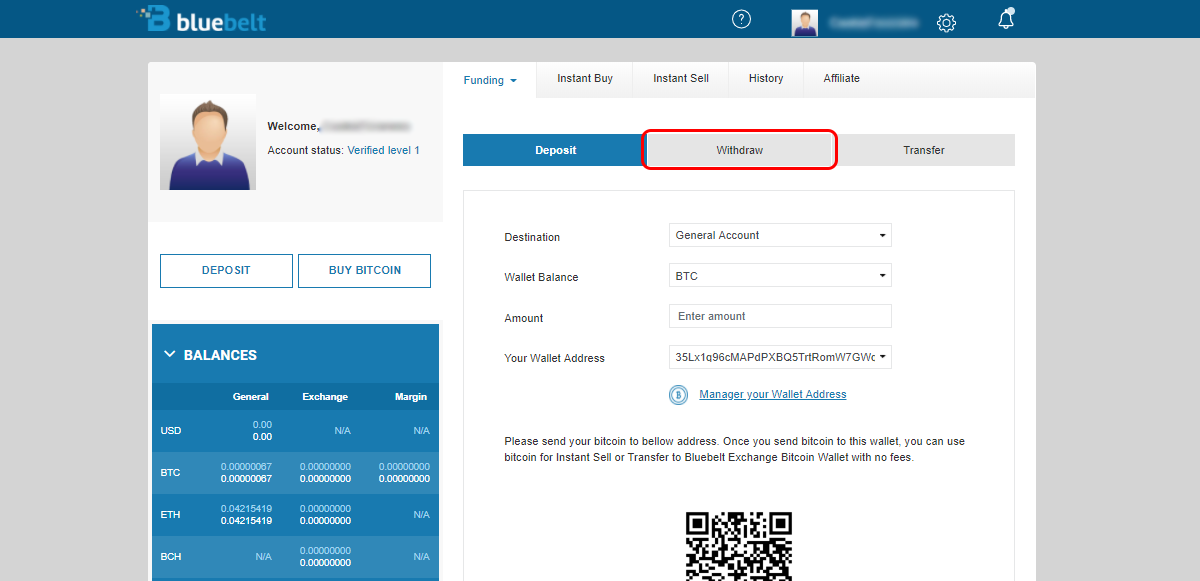Select the Withdraw sub-tab
The image size is (1200, 581).
point(739,150)
